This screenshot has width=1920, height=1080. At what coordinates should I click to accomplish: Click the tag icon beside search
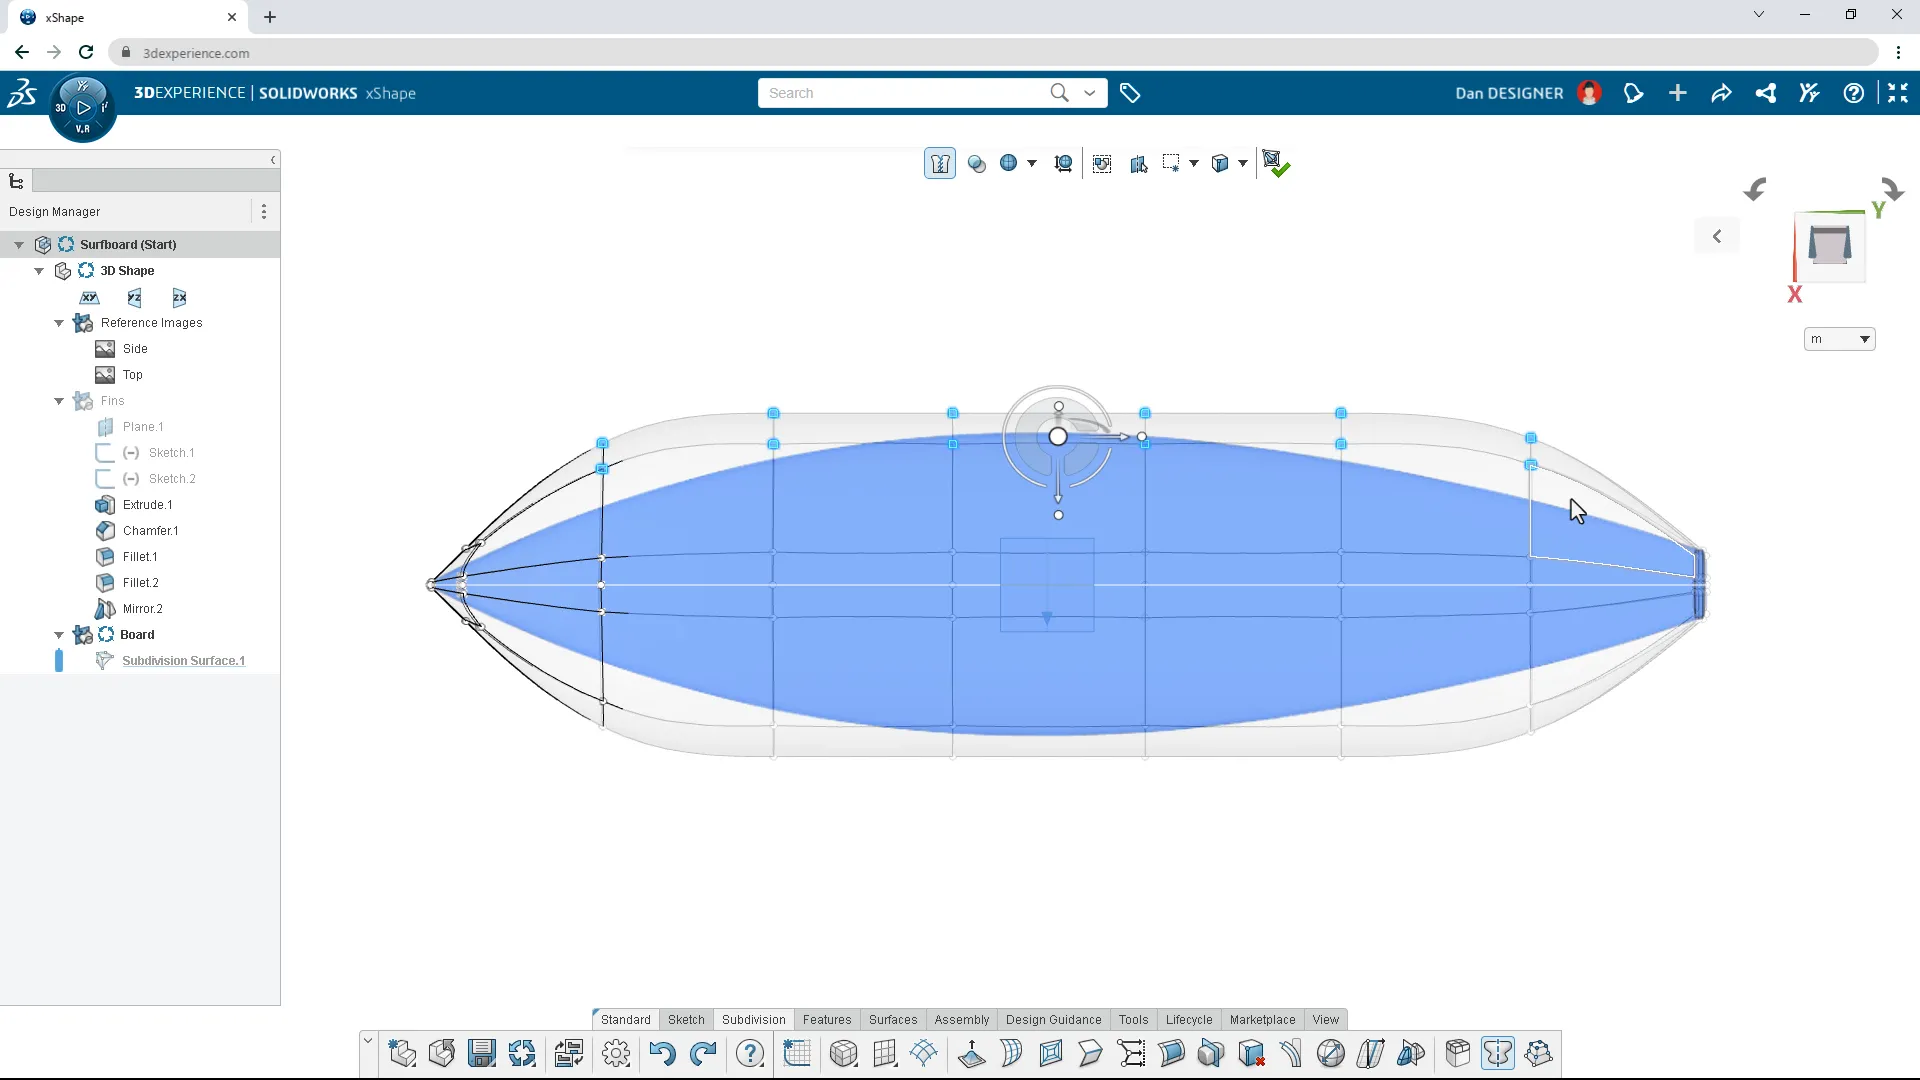pyautogui.click(x=1130, y=93)
